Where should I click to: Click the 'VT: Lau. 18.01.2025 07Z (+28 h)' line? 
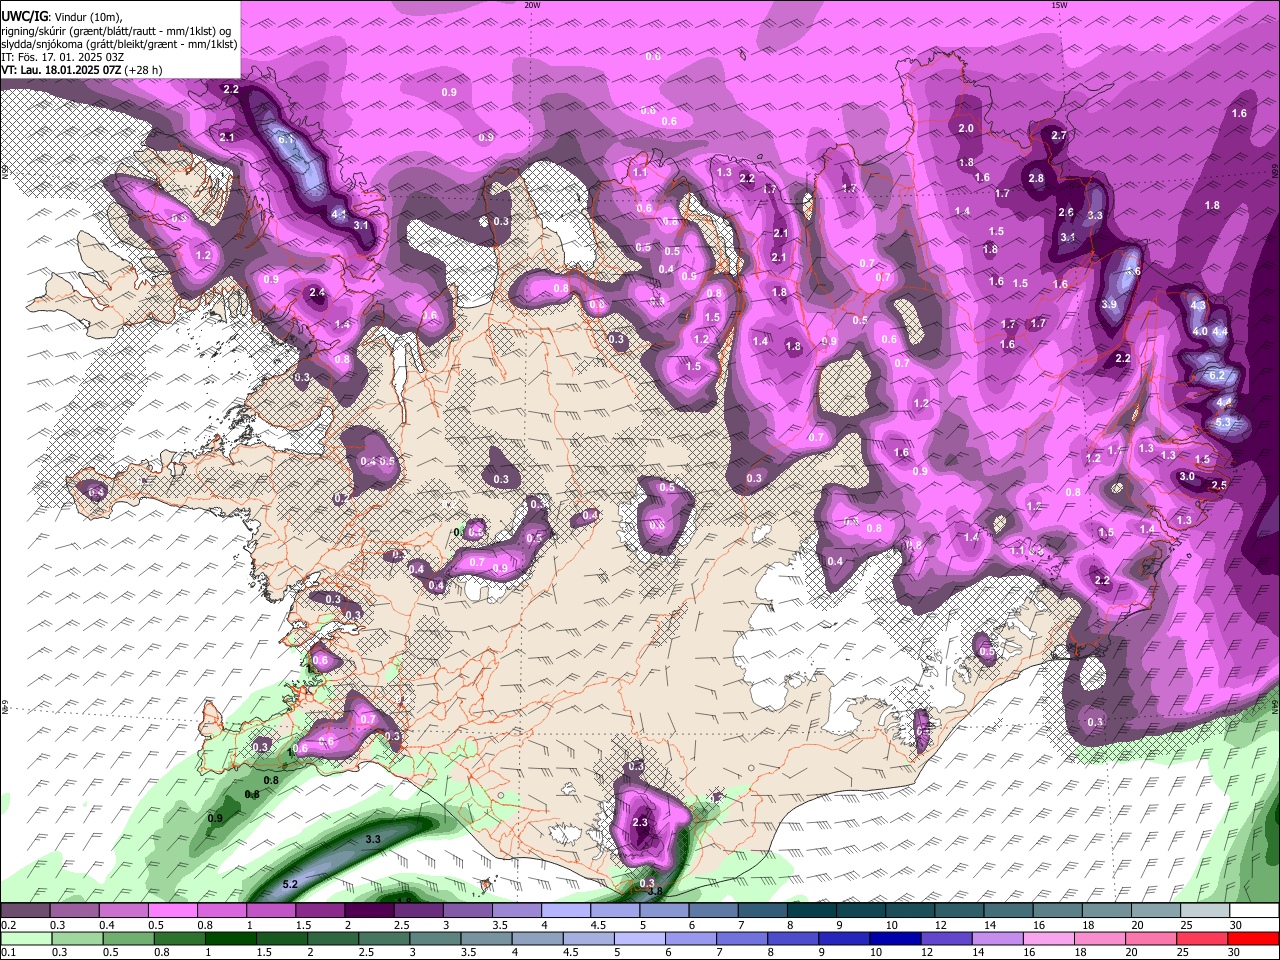point(82,70)
